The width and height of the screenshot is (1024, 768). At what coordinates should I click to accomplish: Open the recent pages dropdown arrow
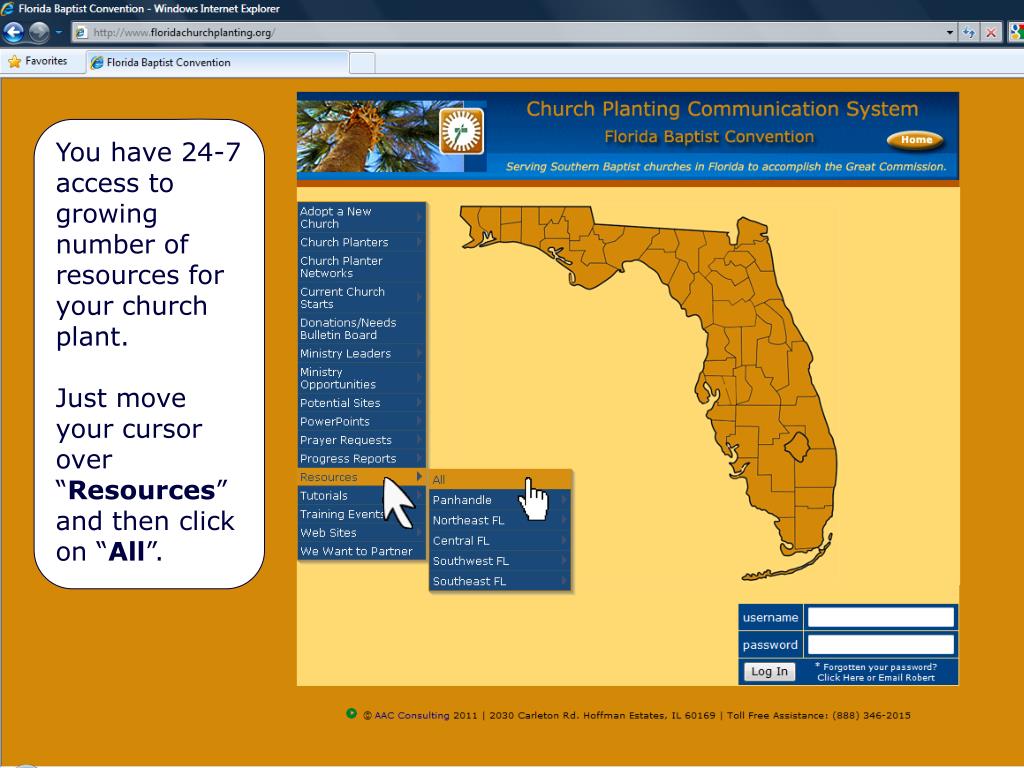coord(58,32)
